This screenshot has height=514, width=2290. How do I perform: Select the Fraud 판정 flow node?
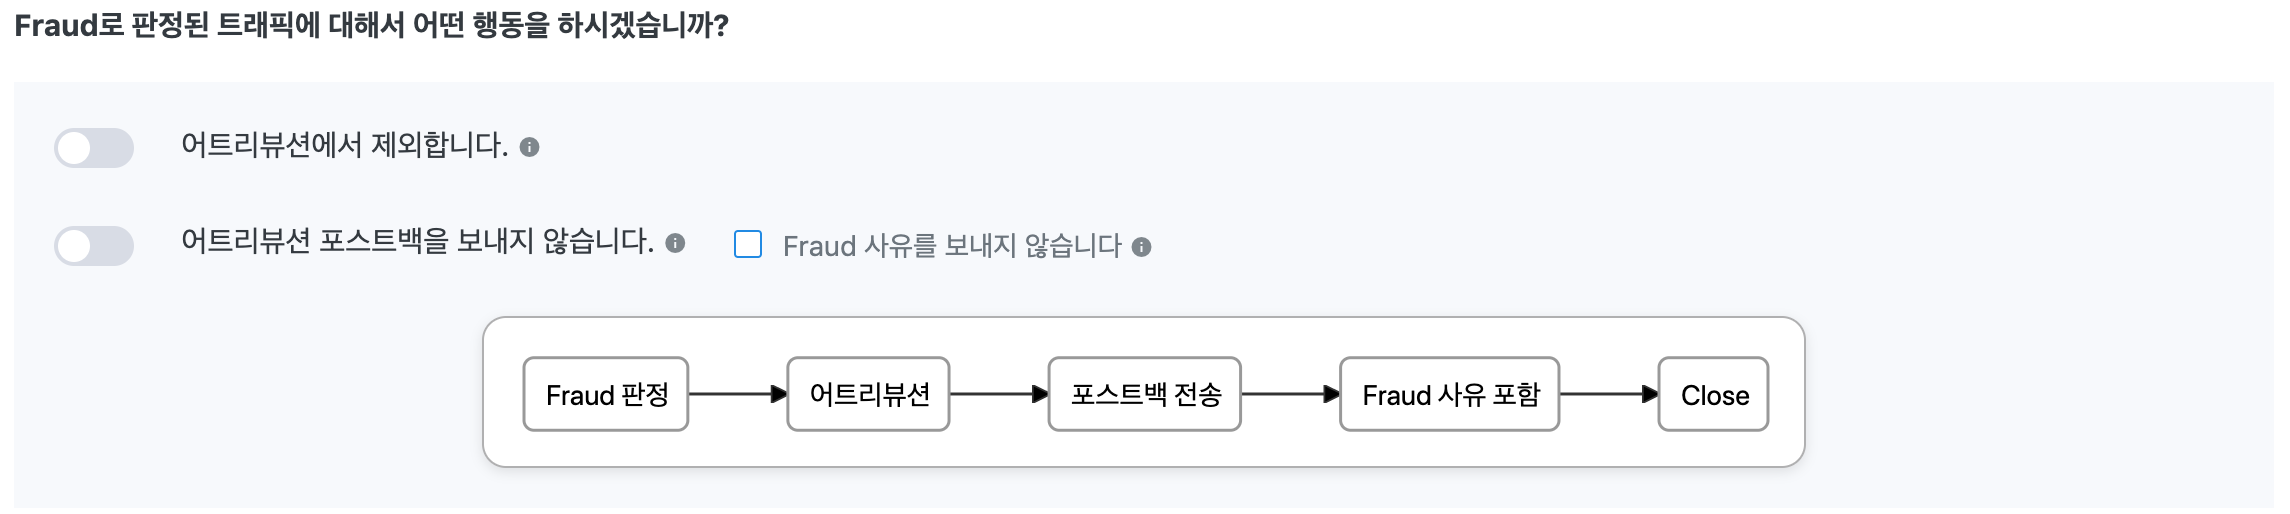click(606, 395)
